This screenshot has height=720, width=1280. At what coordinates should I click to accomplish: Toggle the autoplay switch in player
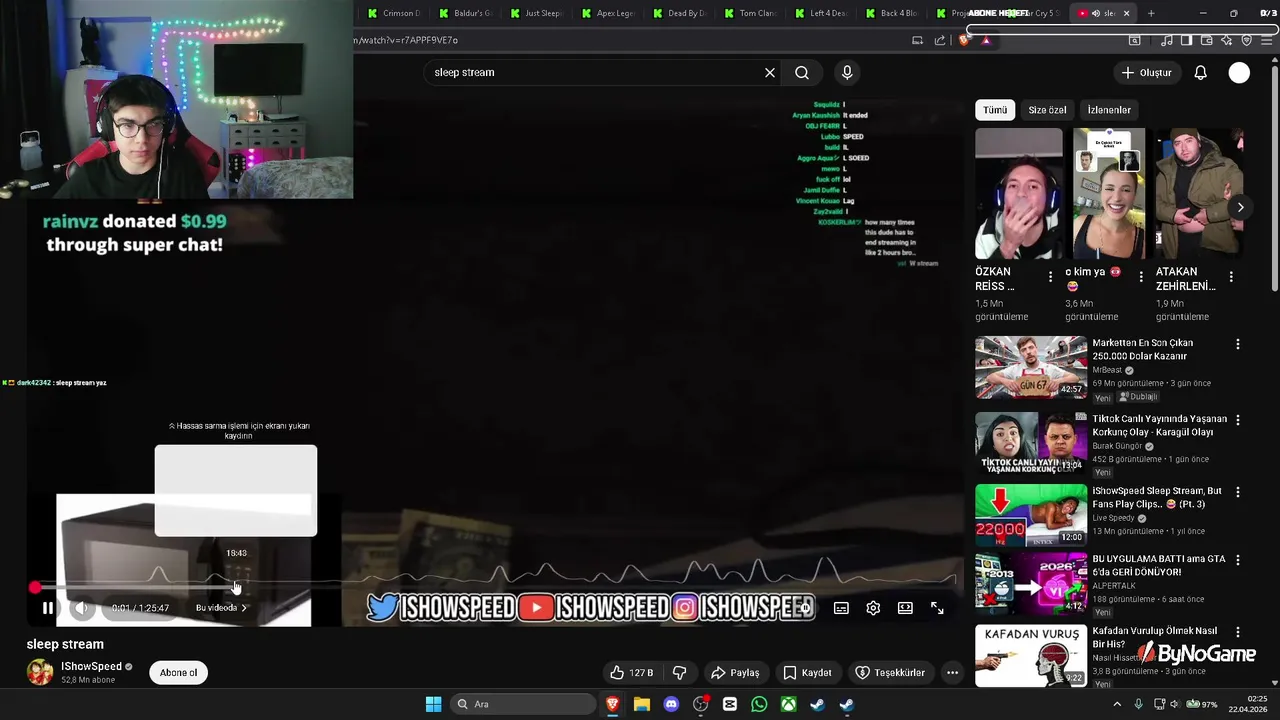click(805, 608)
